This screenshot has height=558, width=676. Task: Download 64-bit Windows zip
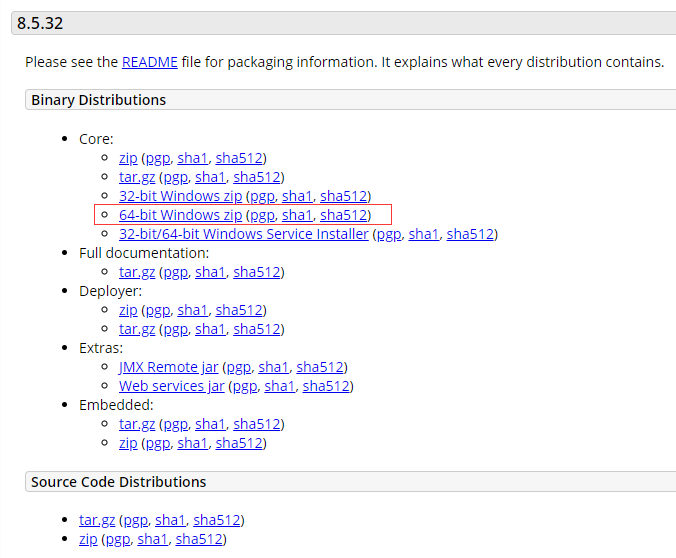point(180,215)
